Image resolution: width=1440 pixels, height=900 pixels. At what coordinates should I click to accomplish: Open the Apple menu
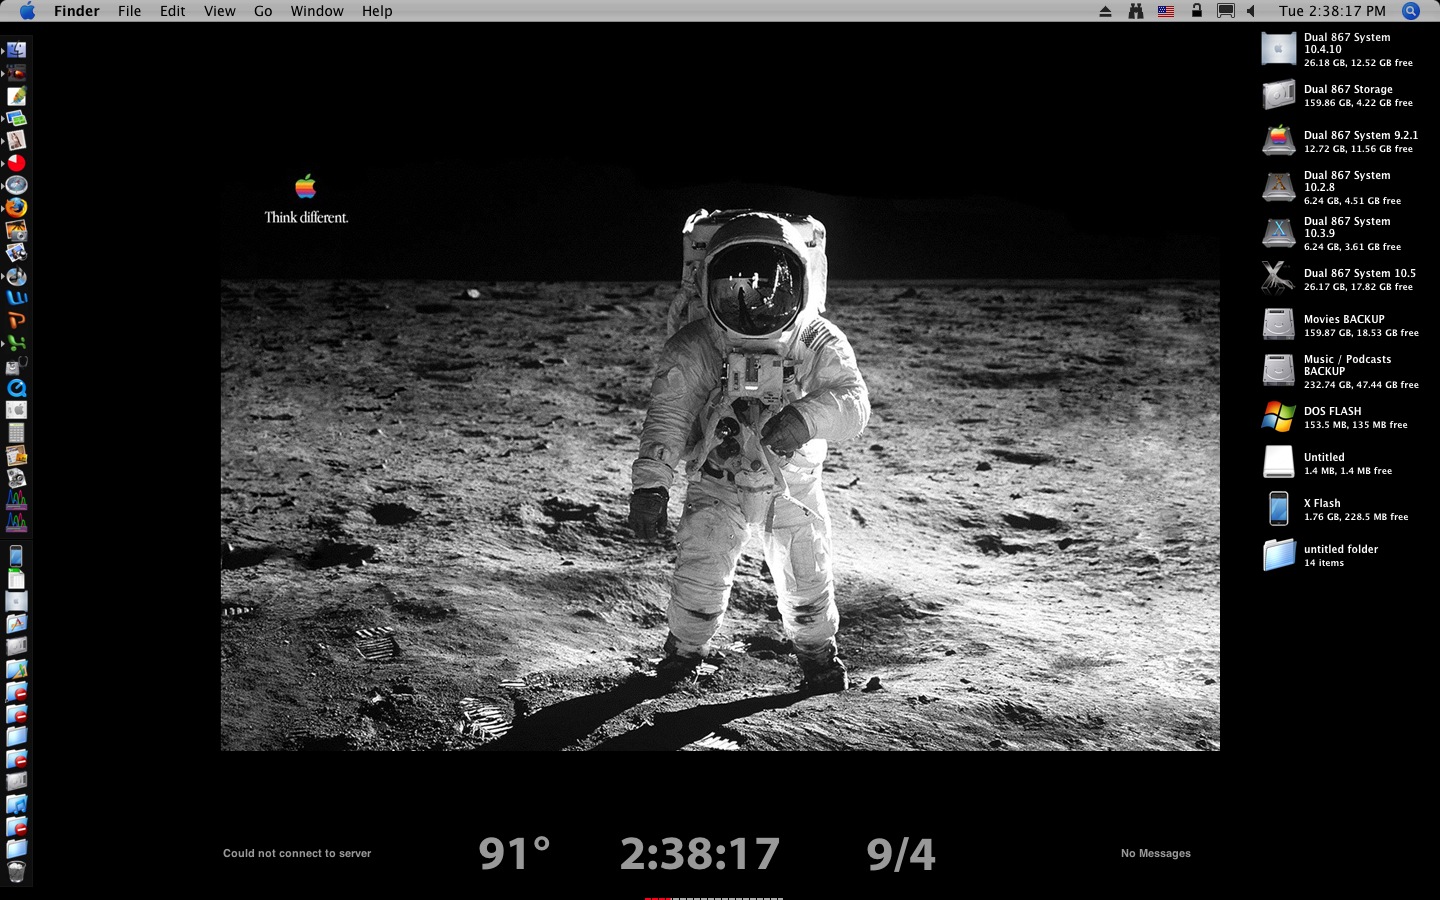[27, 11]
